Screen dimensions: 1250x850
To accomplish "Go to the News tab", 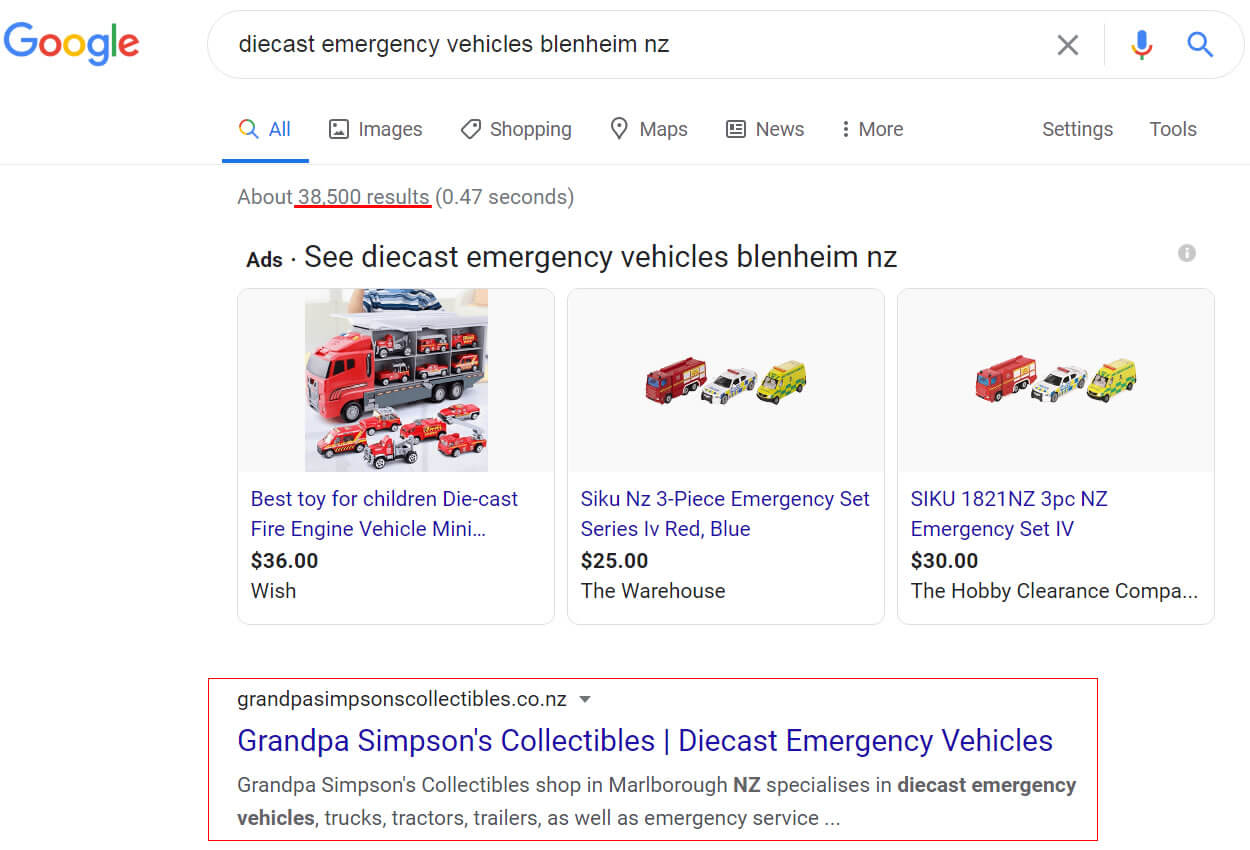I will 765,129.
